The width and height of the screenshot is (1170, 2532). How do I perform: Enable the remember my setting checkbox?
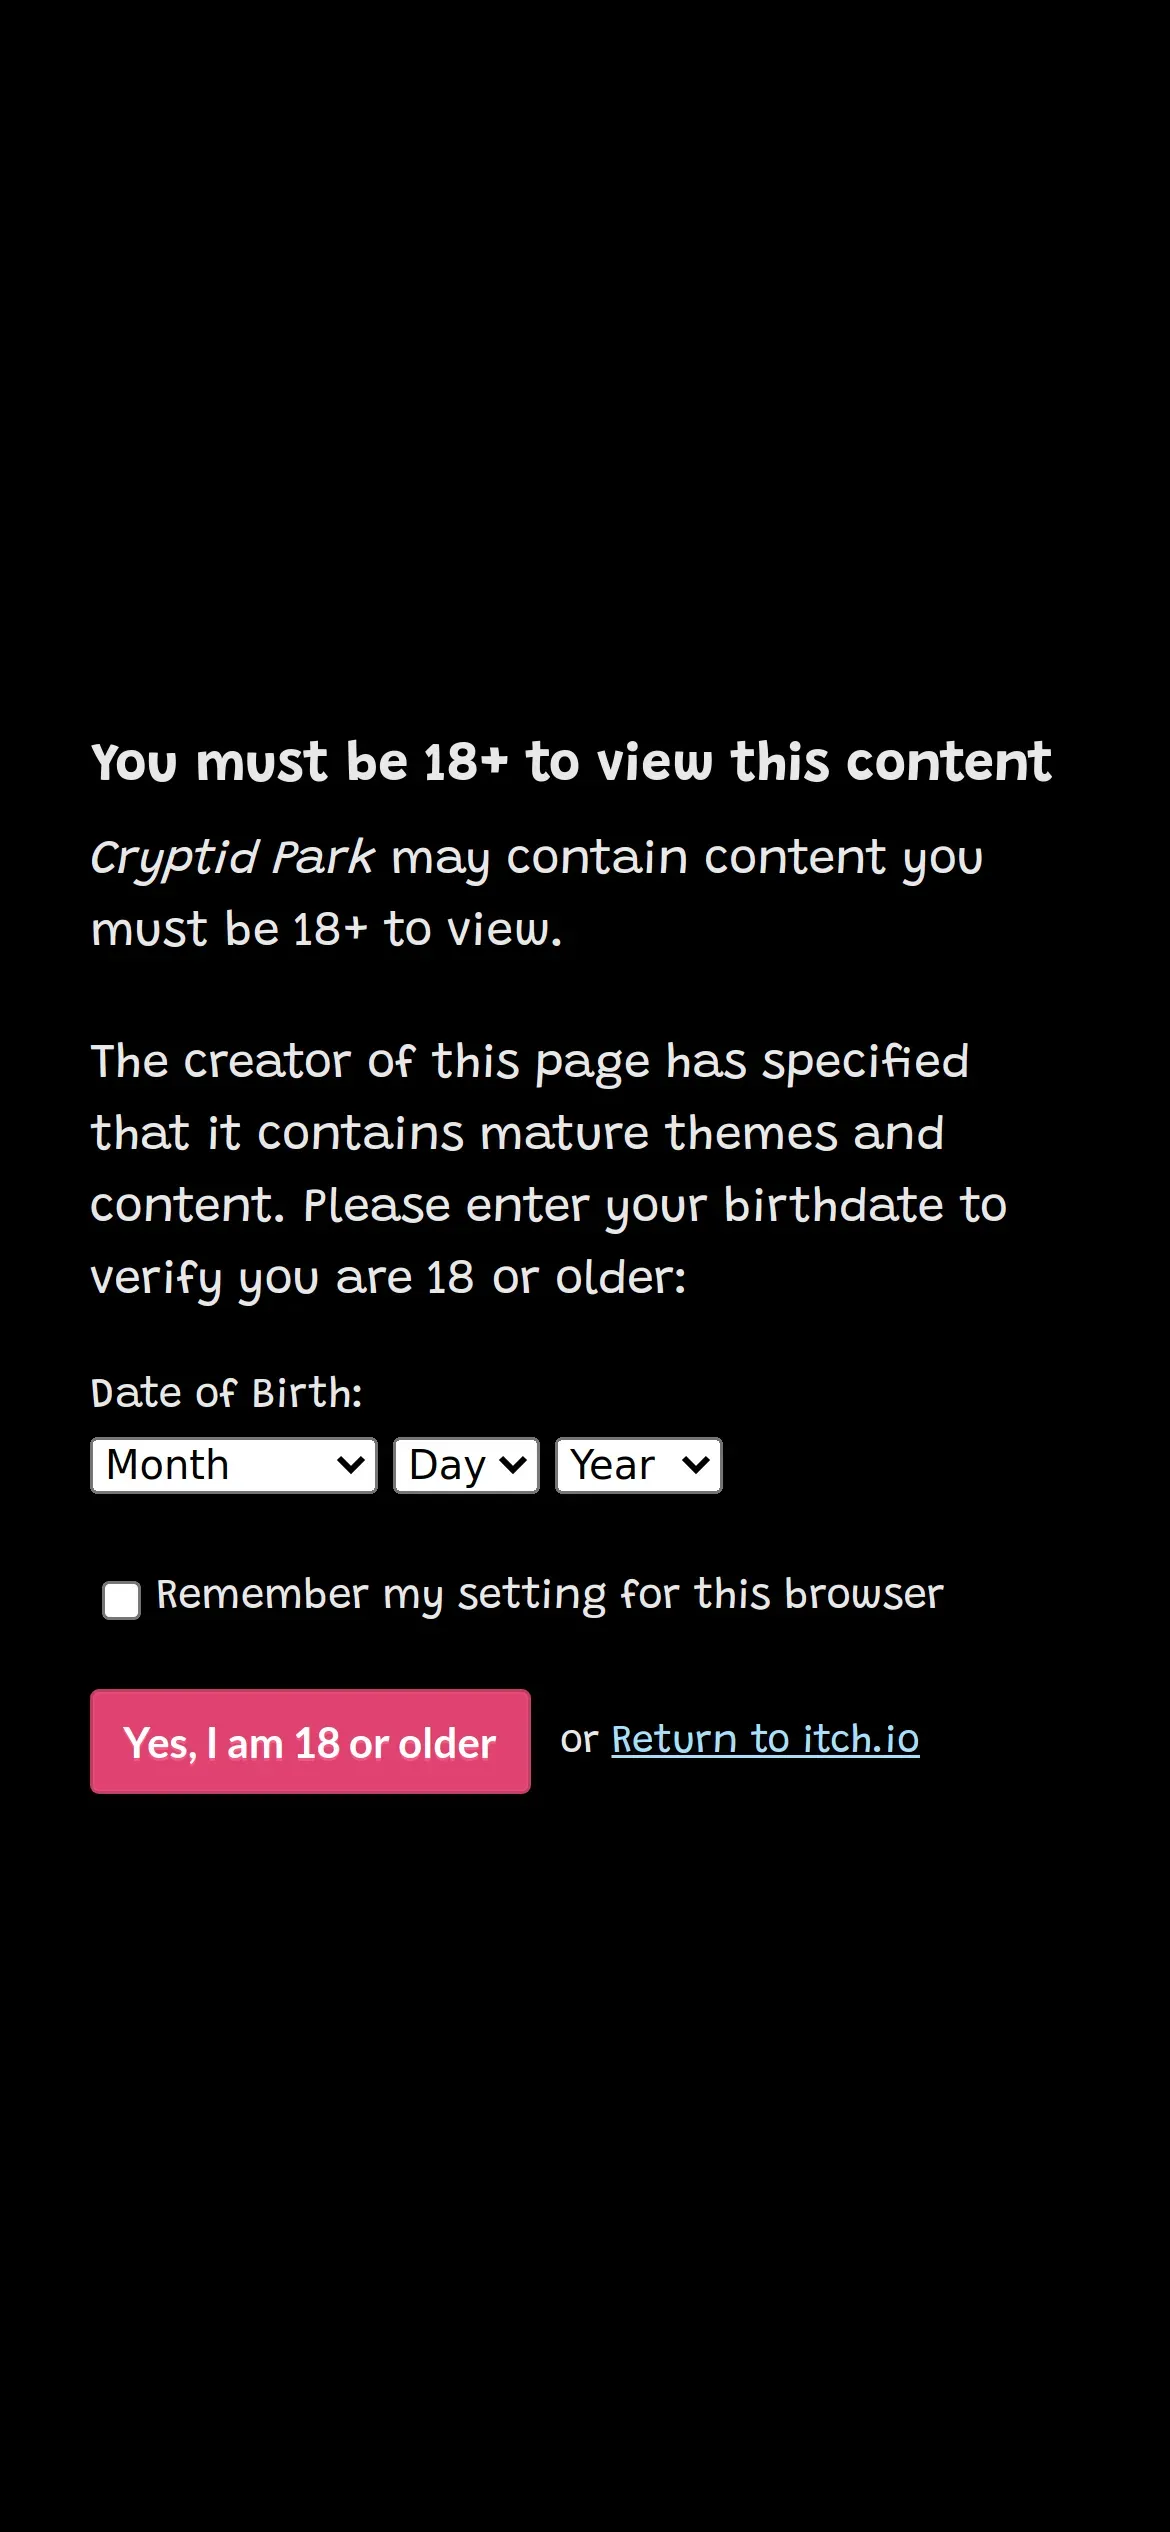(x=122, y=1600)
